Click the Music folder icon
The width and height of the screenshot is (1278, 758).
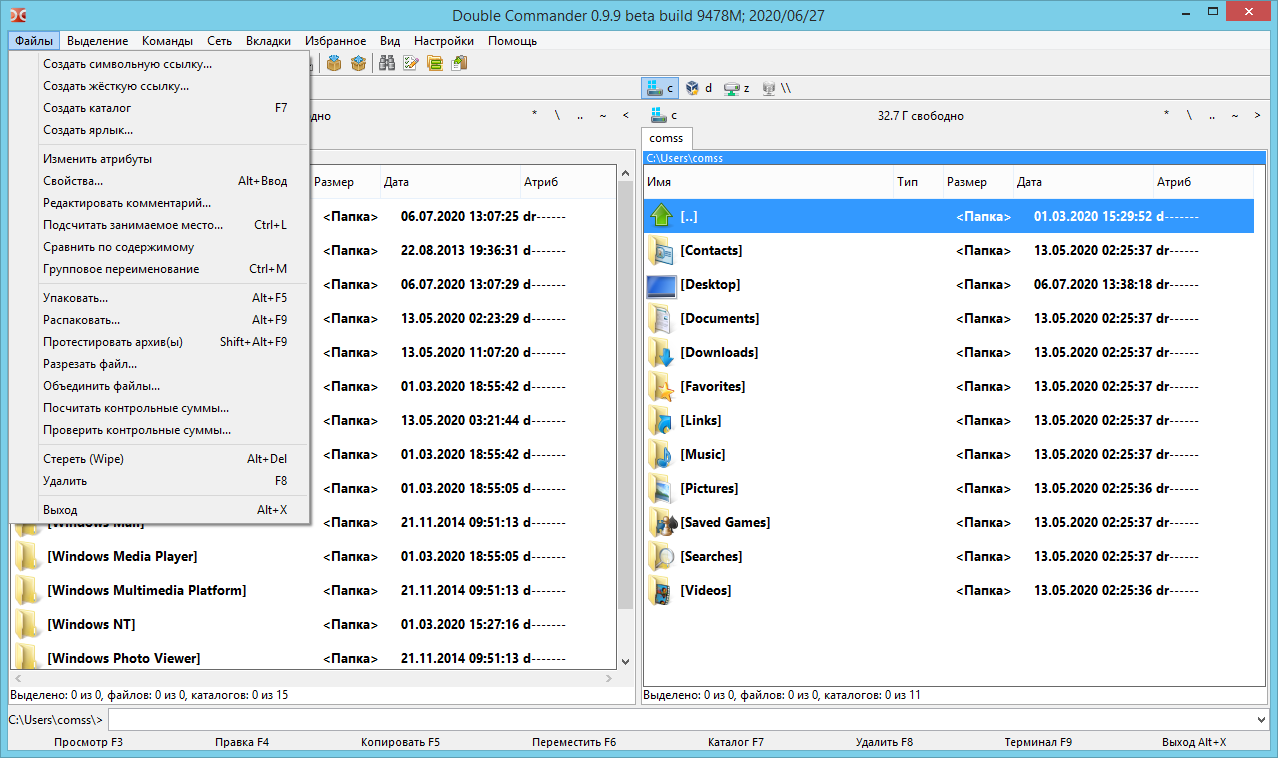(x=661, y=454)
